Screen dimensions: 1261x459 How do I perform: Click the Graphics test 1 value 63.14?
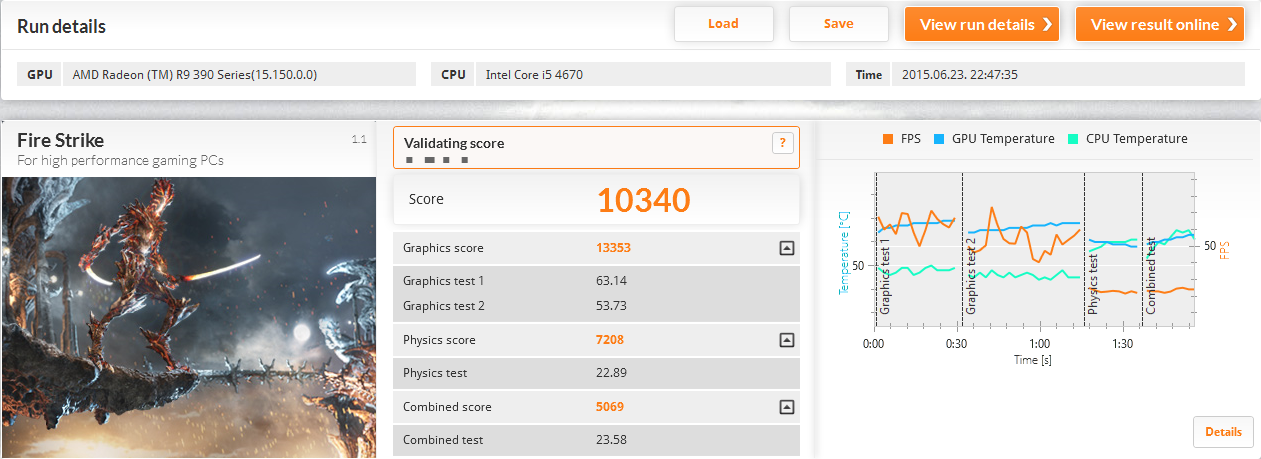pyautogui.click(x=612, y=281)
